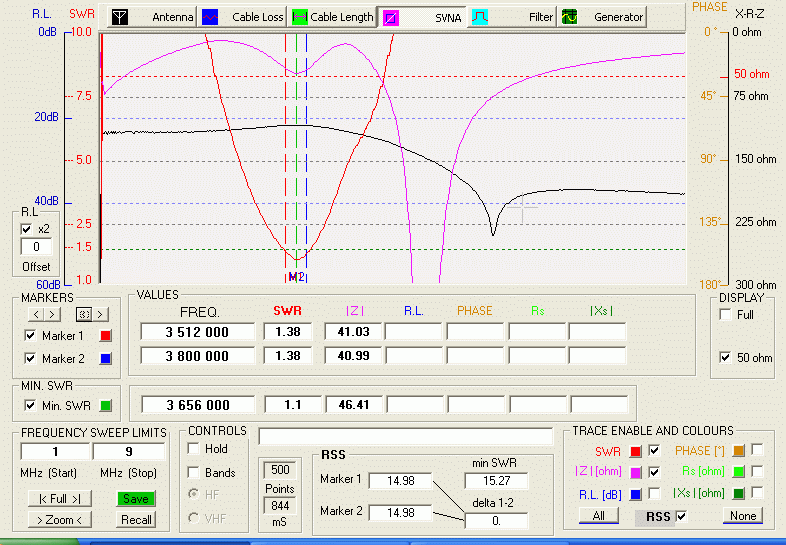Toggle the Bands checkbox
Image resolution: width=786 pixels, height=545 pixels.
194,473
